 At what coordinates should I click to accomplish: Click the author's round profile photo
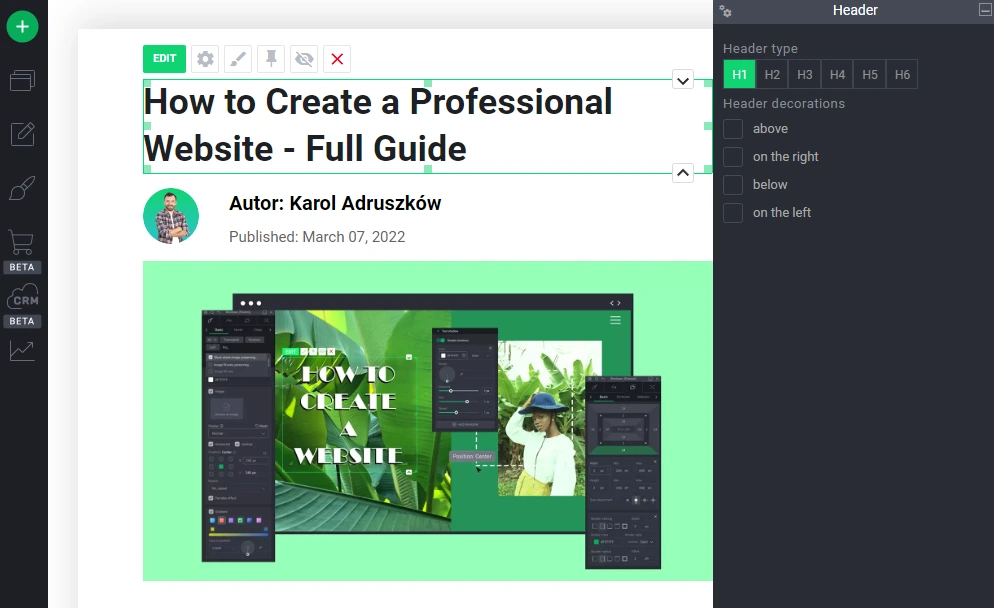pos(171,216)
